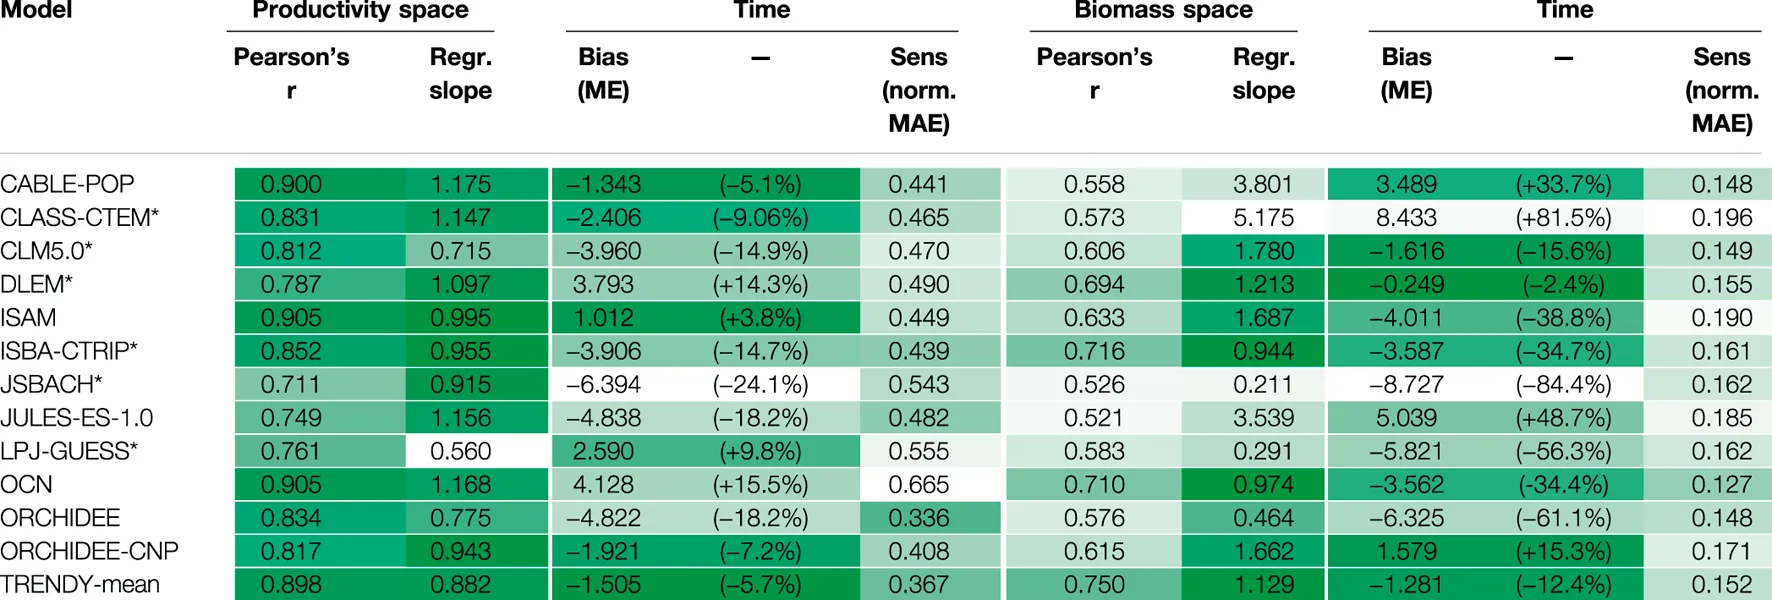Select the TRENDY-mean model row label
1772x600 pixels.
click(80, 584)
